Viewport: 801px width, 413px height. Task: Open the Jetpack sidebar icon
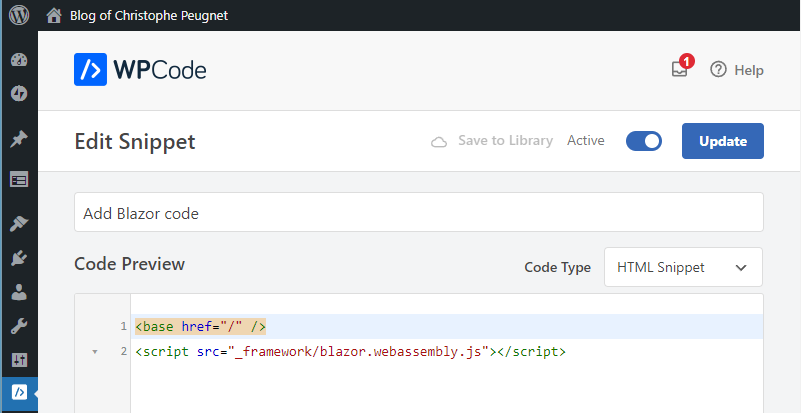tap(19, 94)
